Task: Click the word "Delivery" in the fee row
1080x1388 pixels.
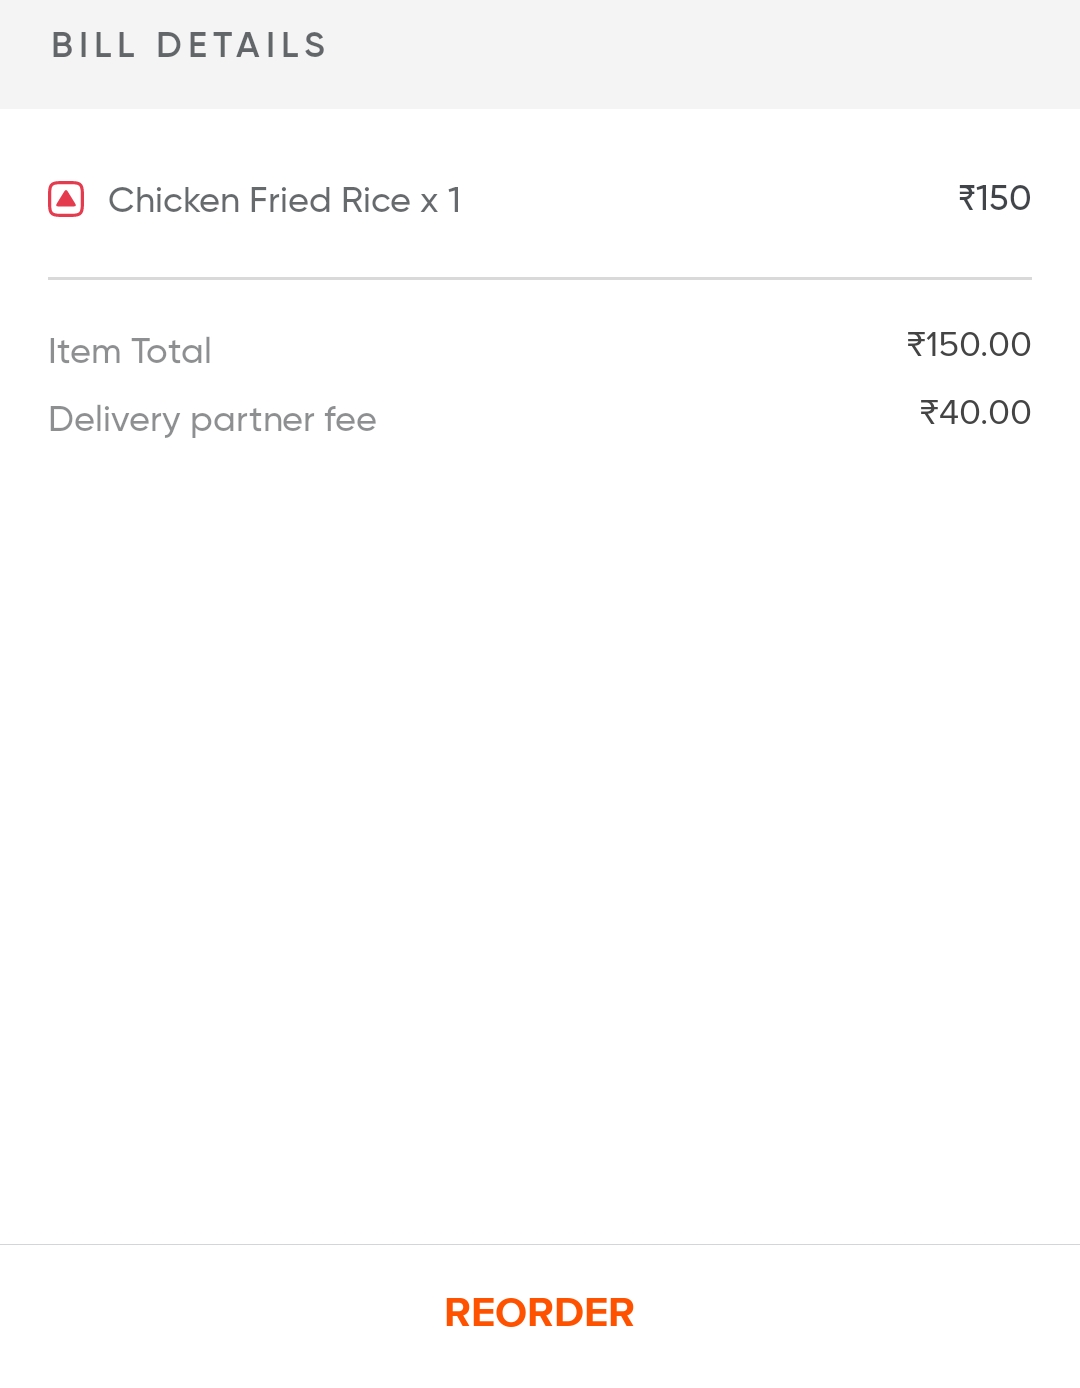Action: (114, 419)
